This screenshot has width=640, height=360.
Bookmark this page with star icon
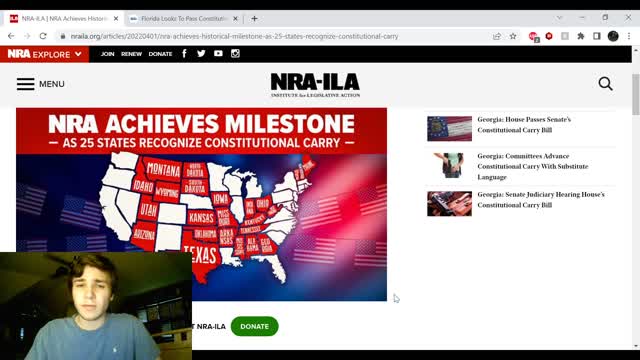pos(513,36)
